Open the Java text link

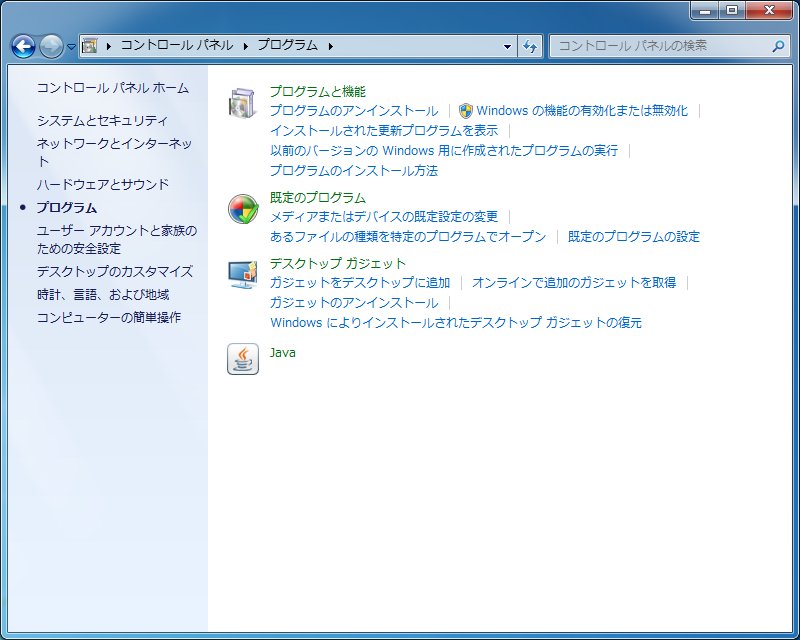coord(283,353)
